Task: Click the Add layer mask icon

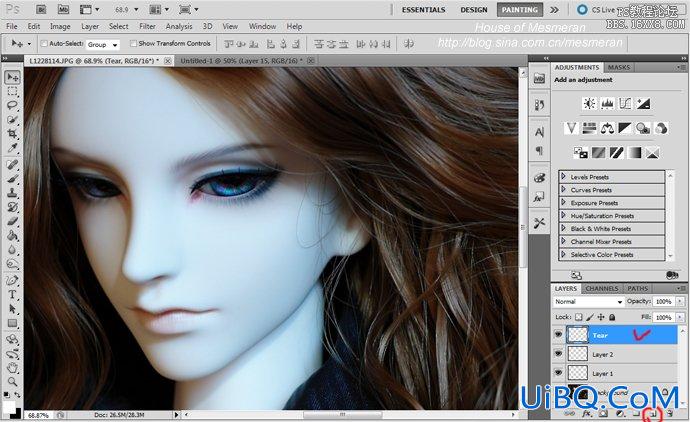Action: coord(603,413)
